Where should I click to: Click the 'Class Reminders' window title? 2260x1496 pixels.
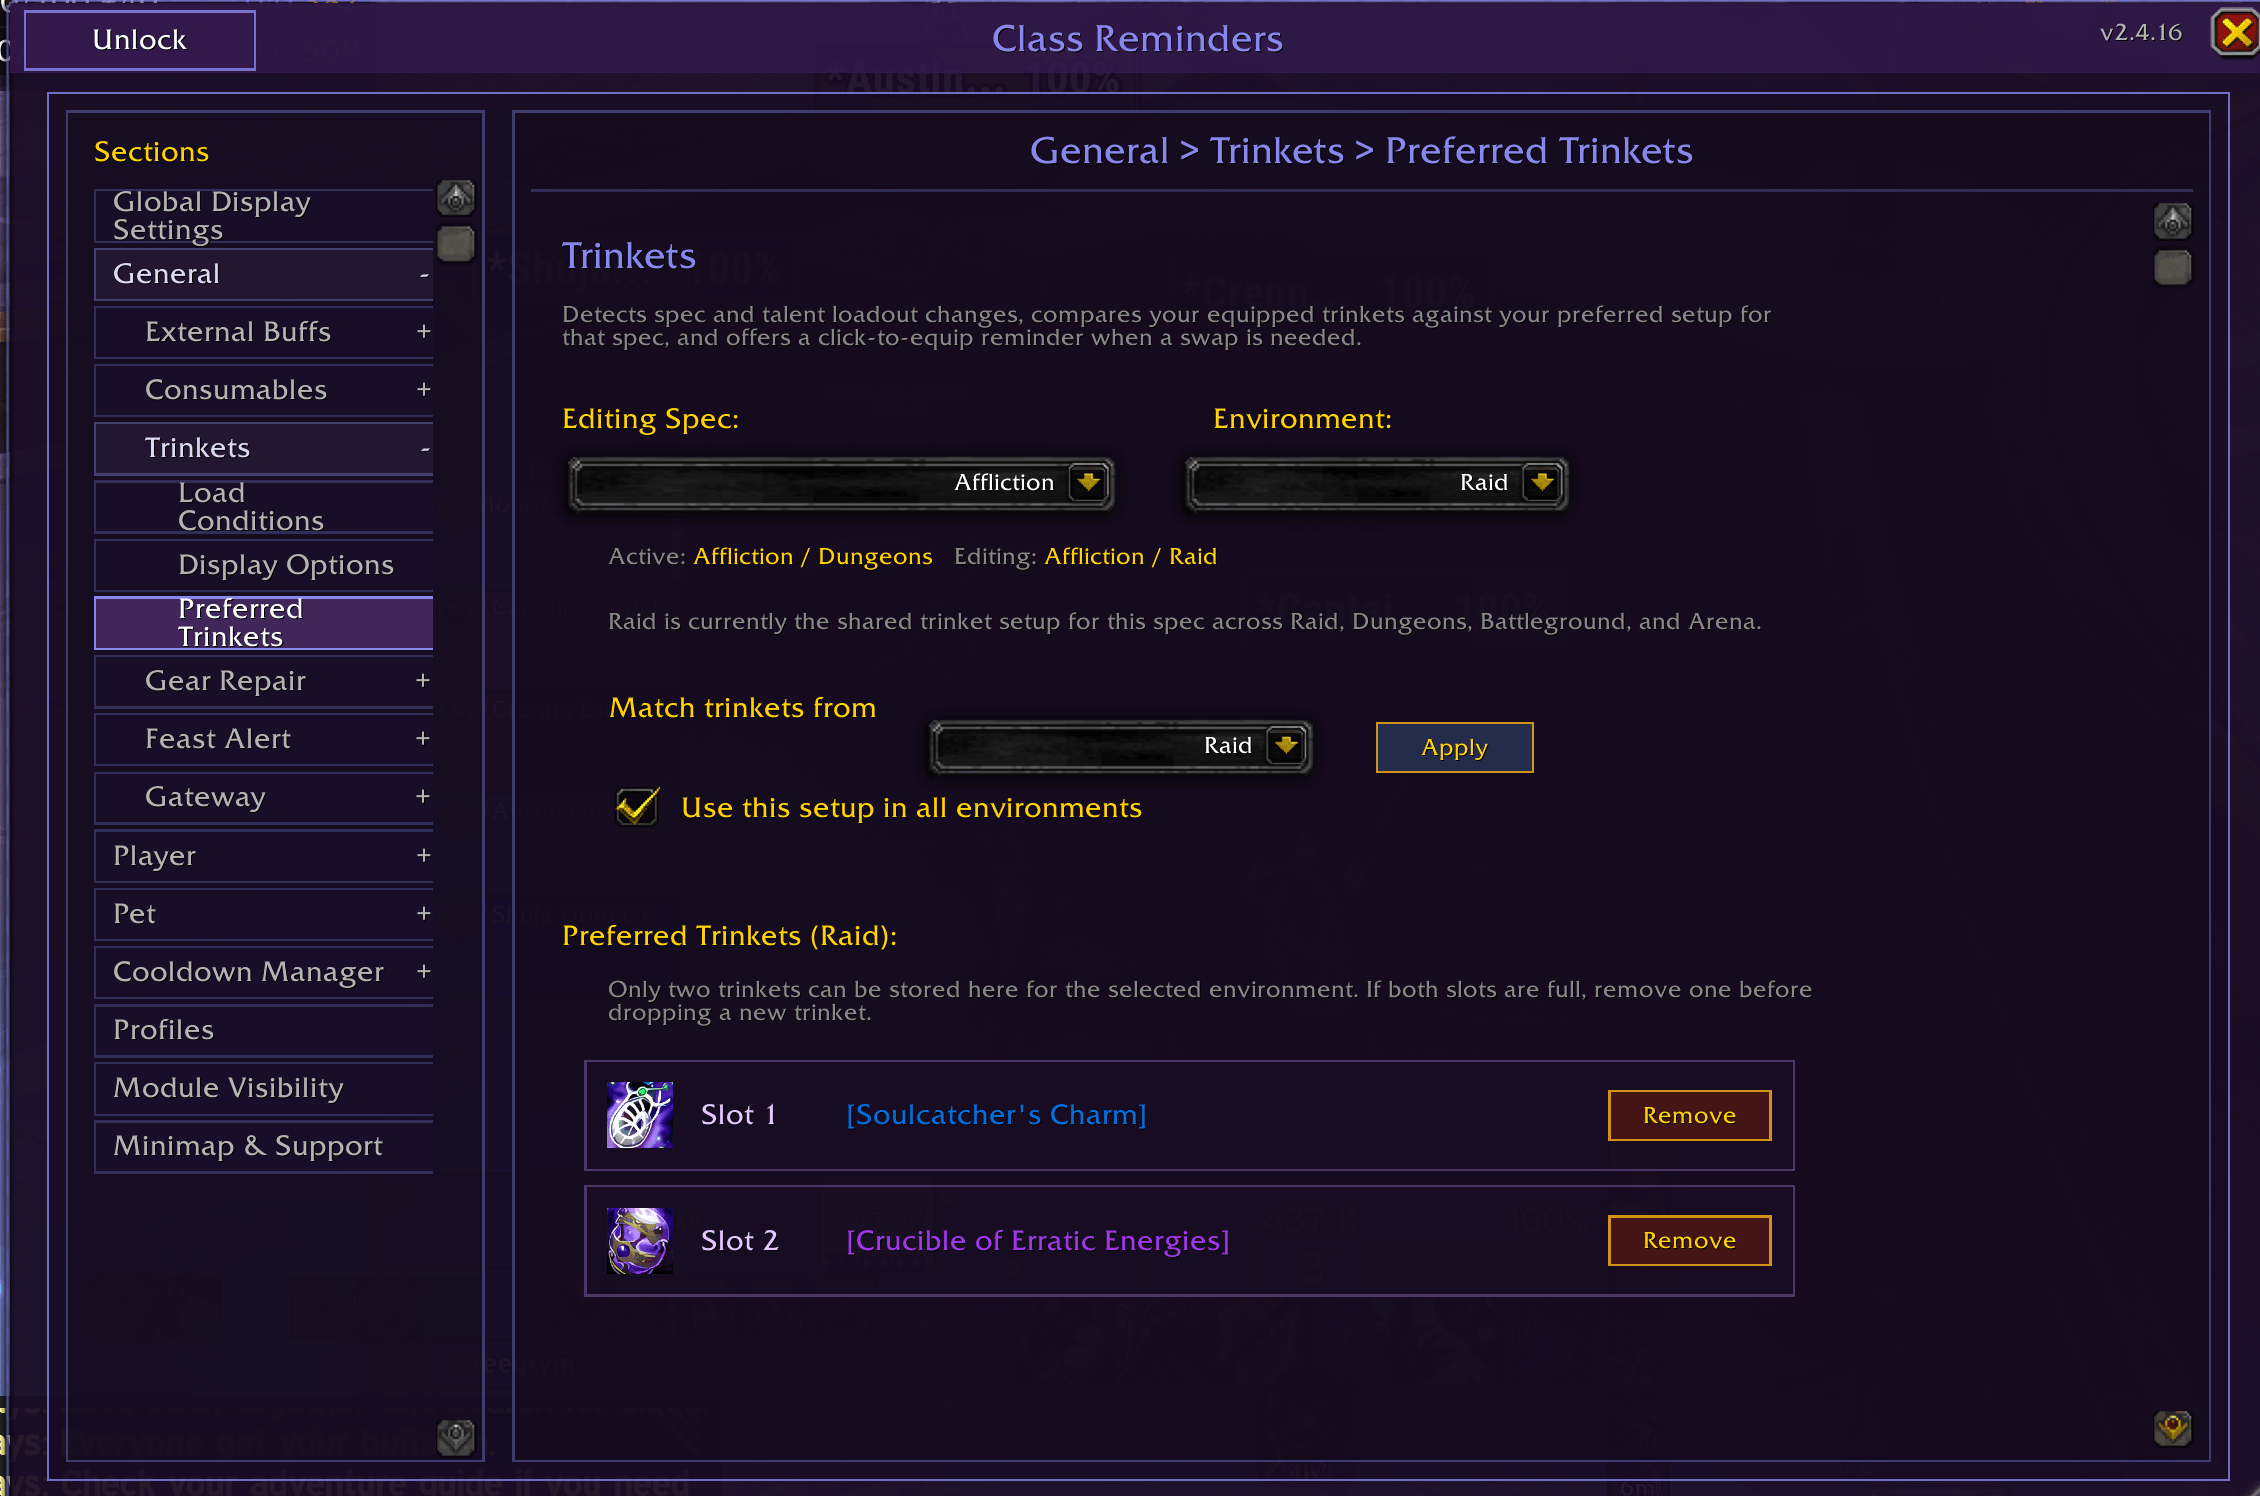tap(1137, 39)
